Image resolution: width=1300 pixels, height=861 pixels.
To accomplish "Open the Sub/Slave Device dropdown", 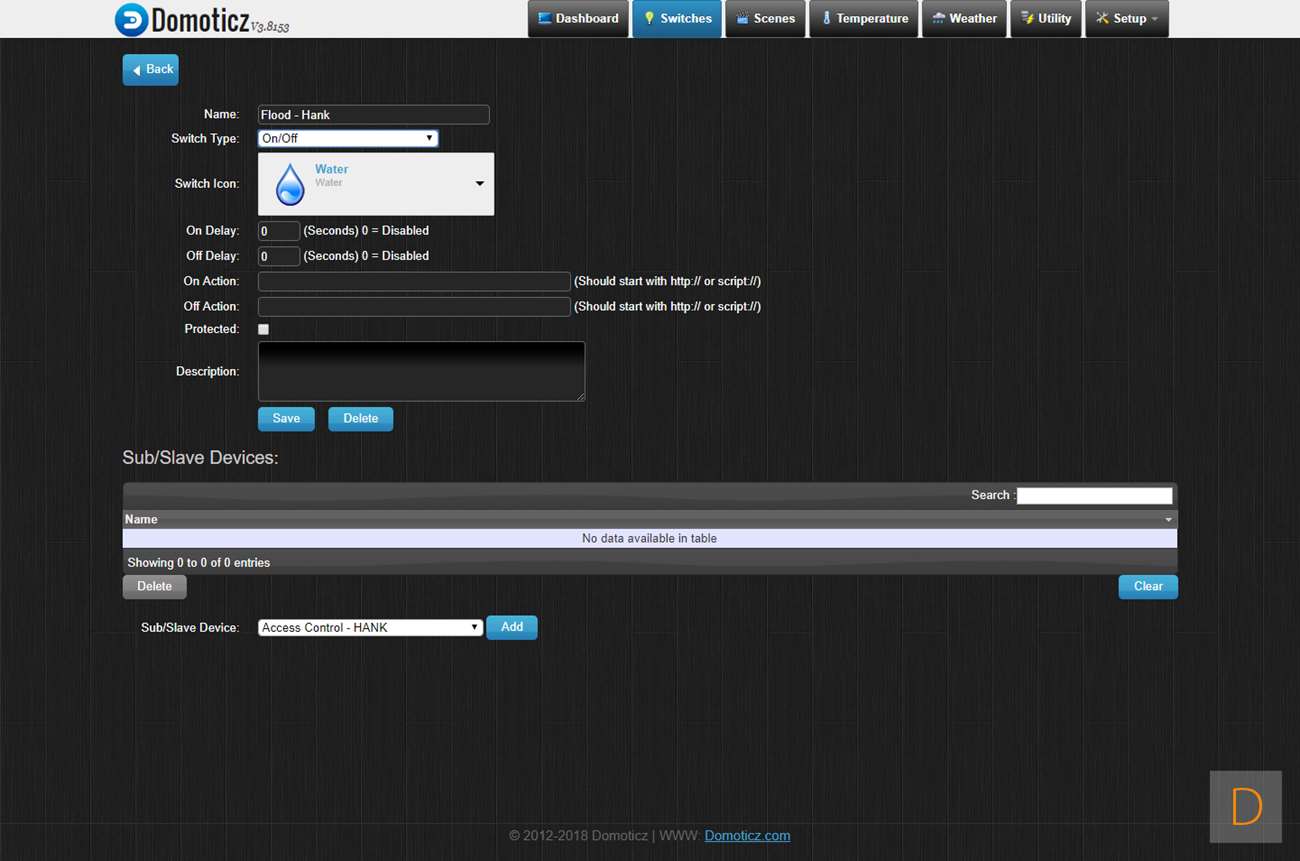I will pos(370,628).
